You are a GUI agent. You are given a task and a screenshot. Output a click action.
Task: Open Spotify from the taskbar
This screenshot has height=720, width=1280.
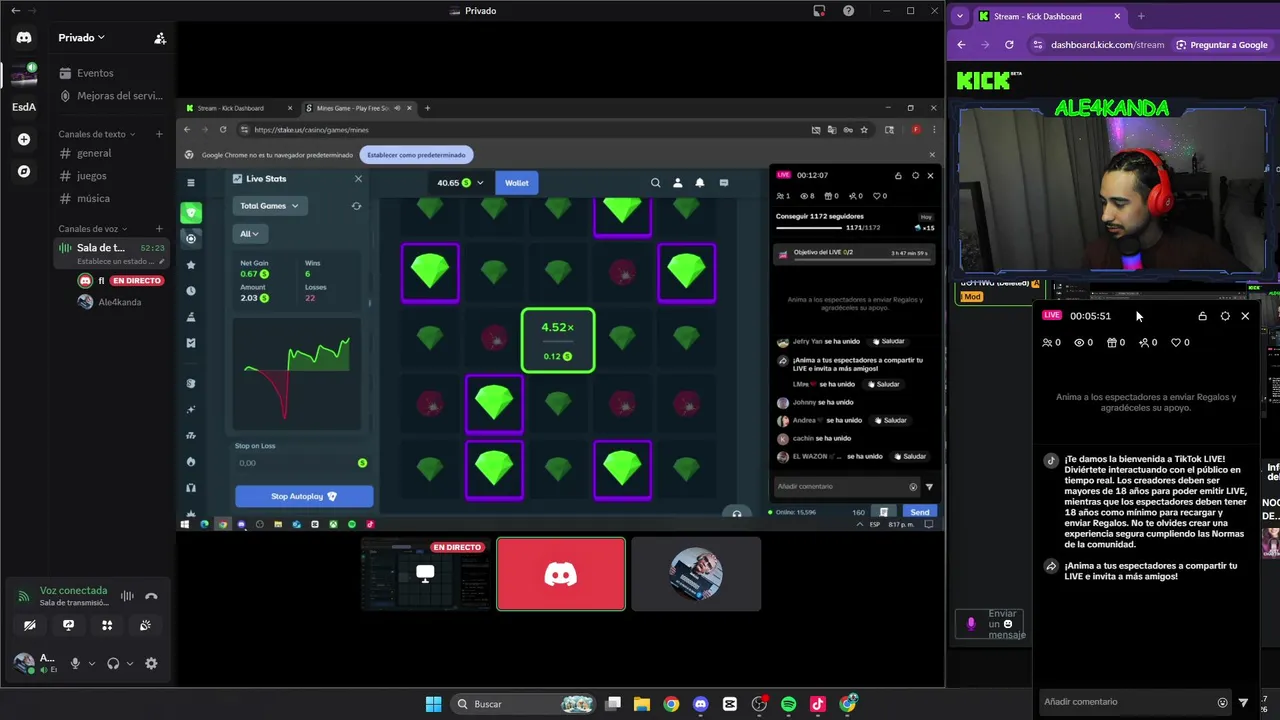788,704
